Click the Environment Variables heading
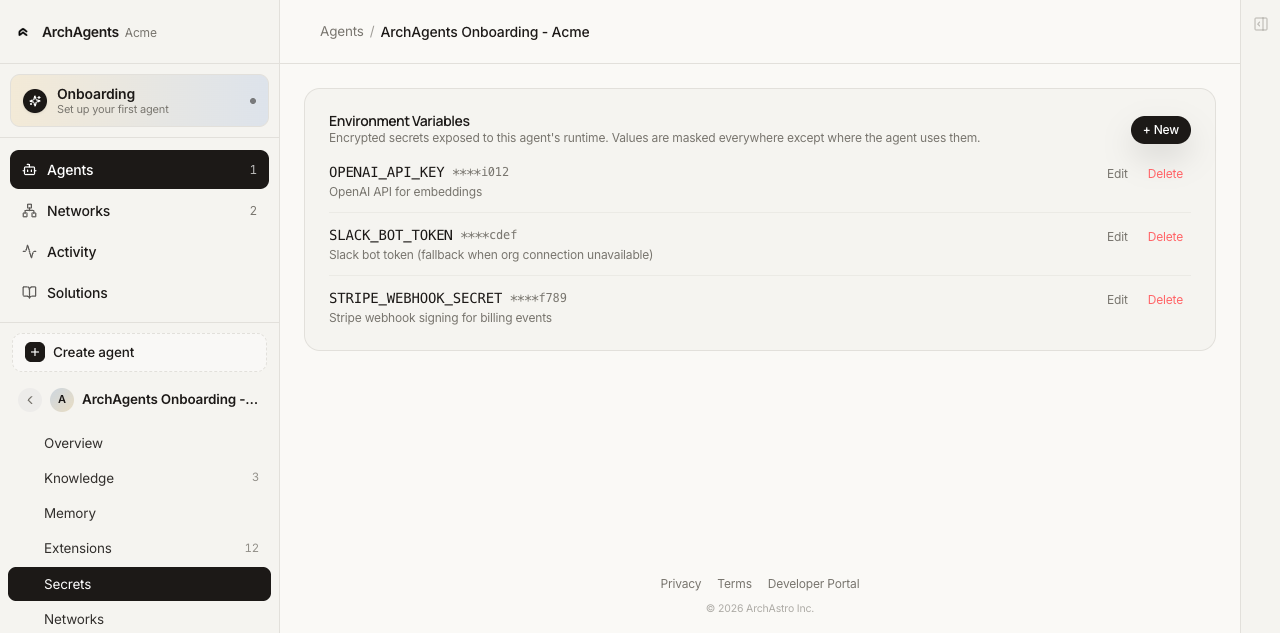 point(399,121)
